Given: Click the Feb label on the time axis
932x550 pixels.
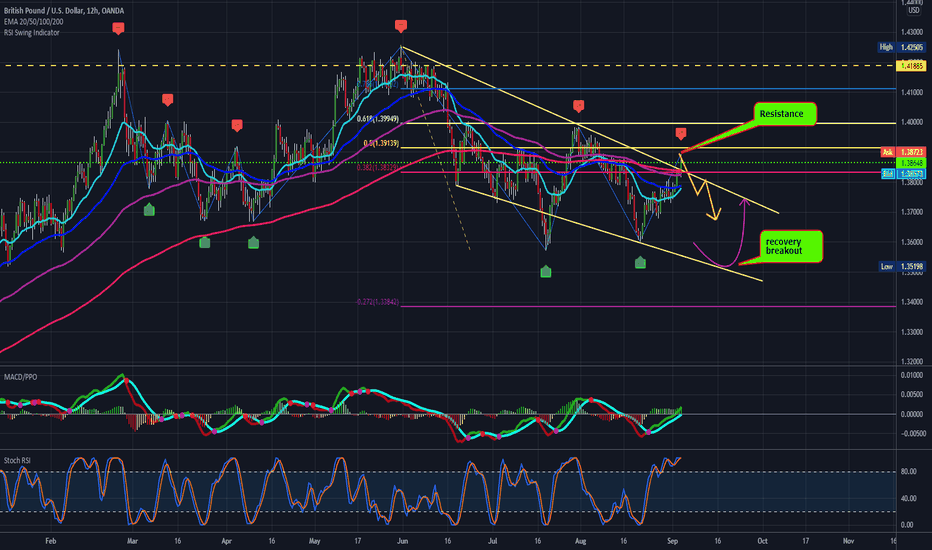Looking at the screenshot, I should point(51,541).
